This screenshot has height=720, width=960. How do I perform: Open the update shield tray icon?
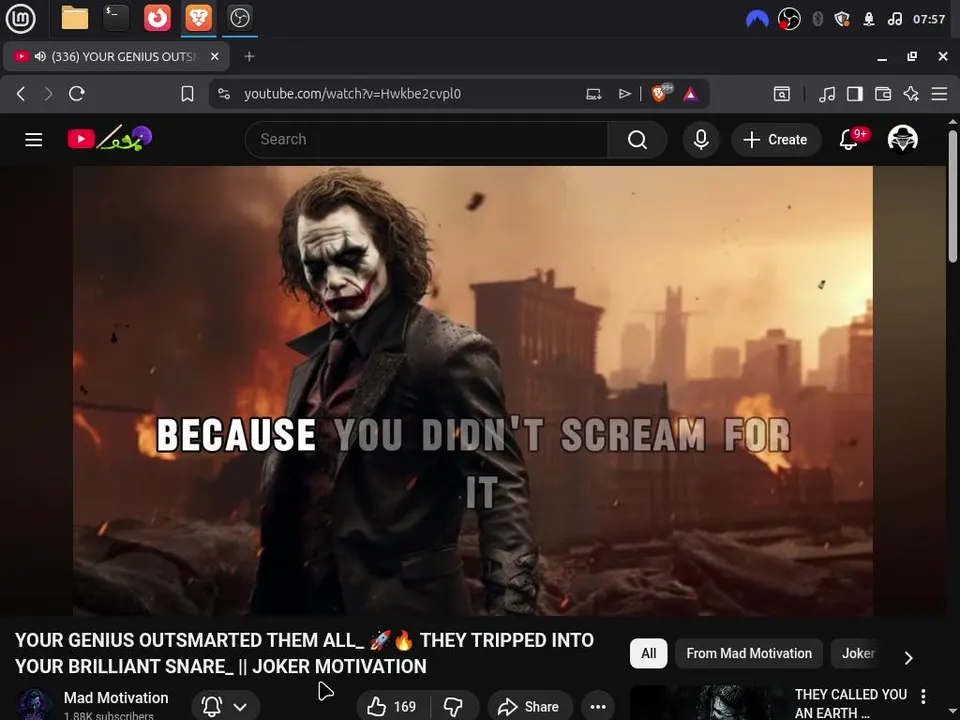click(842, 19)
